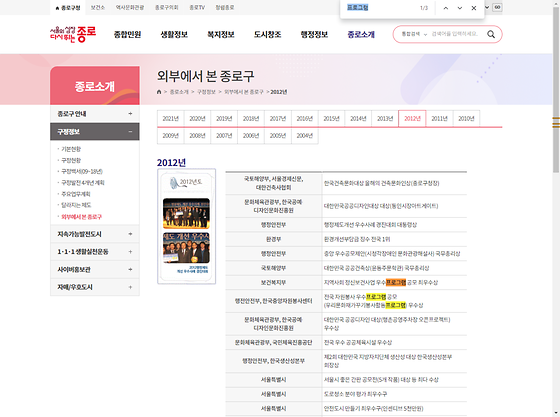The height and width of the screenshot is (417, 560).
Task: Click the home icon in breadcrumb
Action: (x=159, y=92)
